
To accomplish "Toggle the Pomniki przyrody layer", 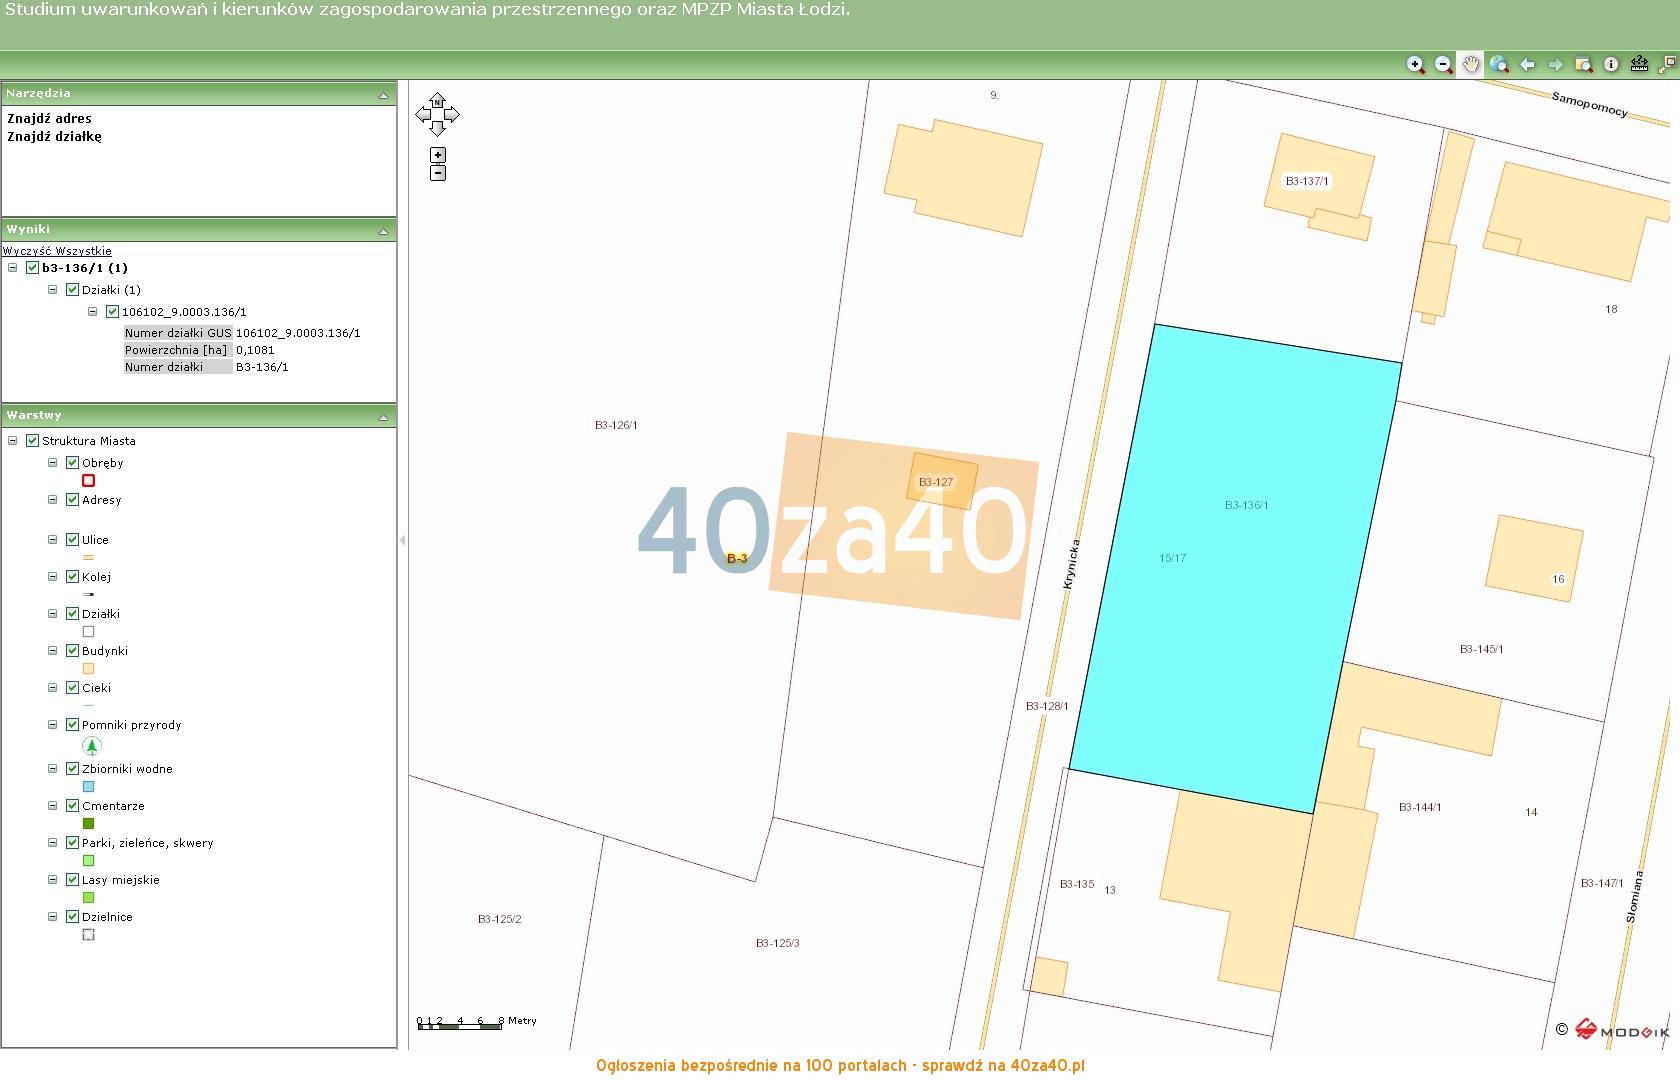I will 72,725.
